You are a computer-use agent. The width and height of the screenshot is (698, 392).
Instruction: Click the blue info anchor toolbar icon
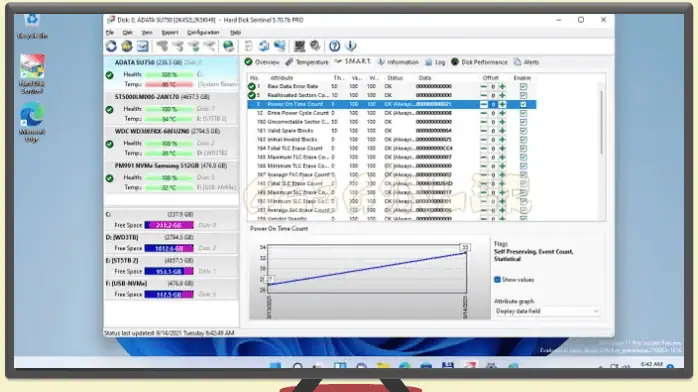pyautogui.click(x=351, y=46)
